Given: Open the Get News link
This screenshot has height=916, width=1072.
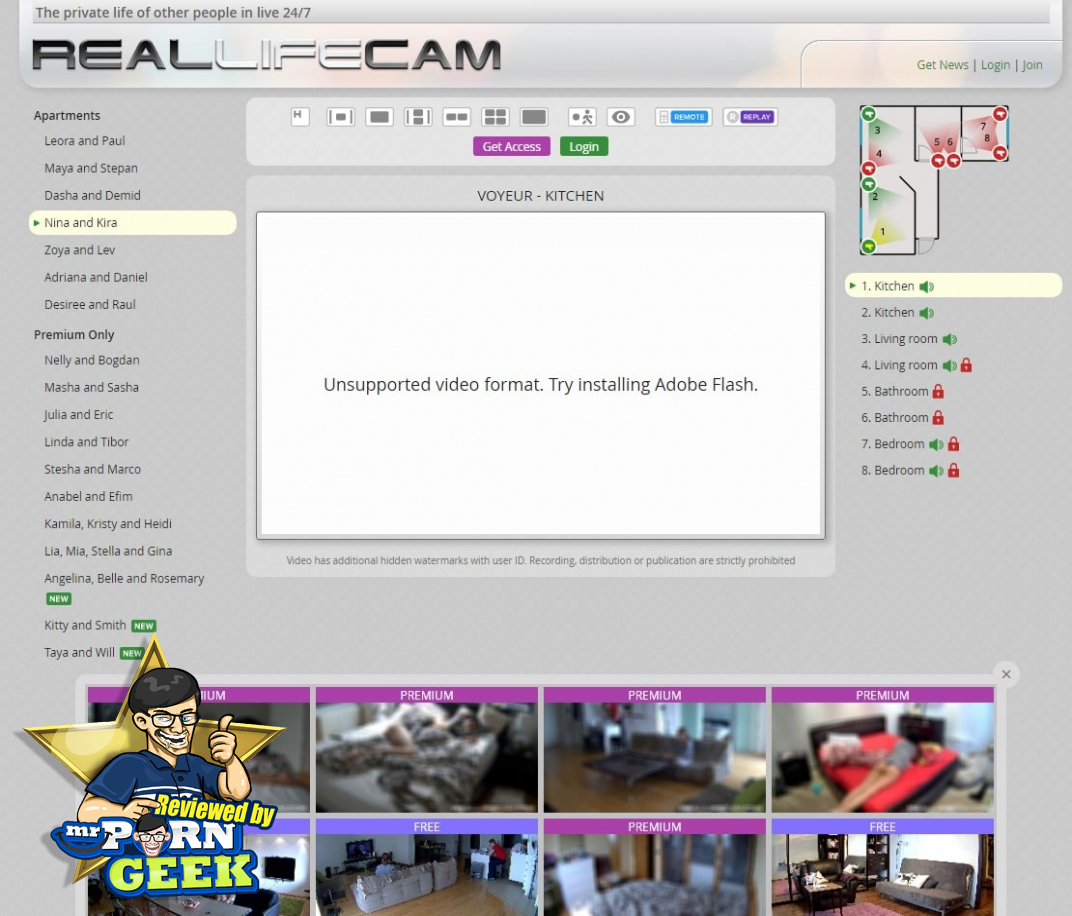Looking at the screenshot, I should point(942,65).
